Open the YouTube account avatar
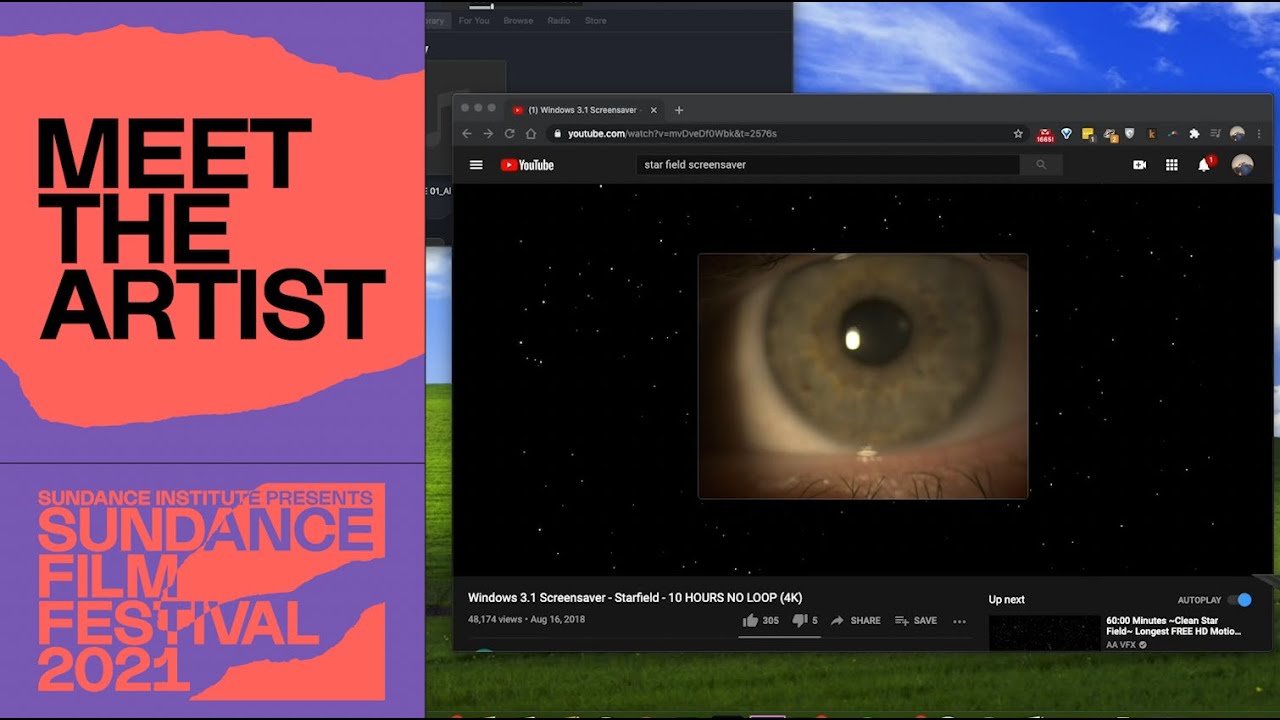This screenshot has width=1280, height=720. coord(1242,165)
